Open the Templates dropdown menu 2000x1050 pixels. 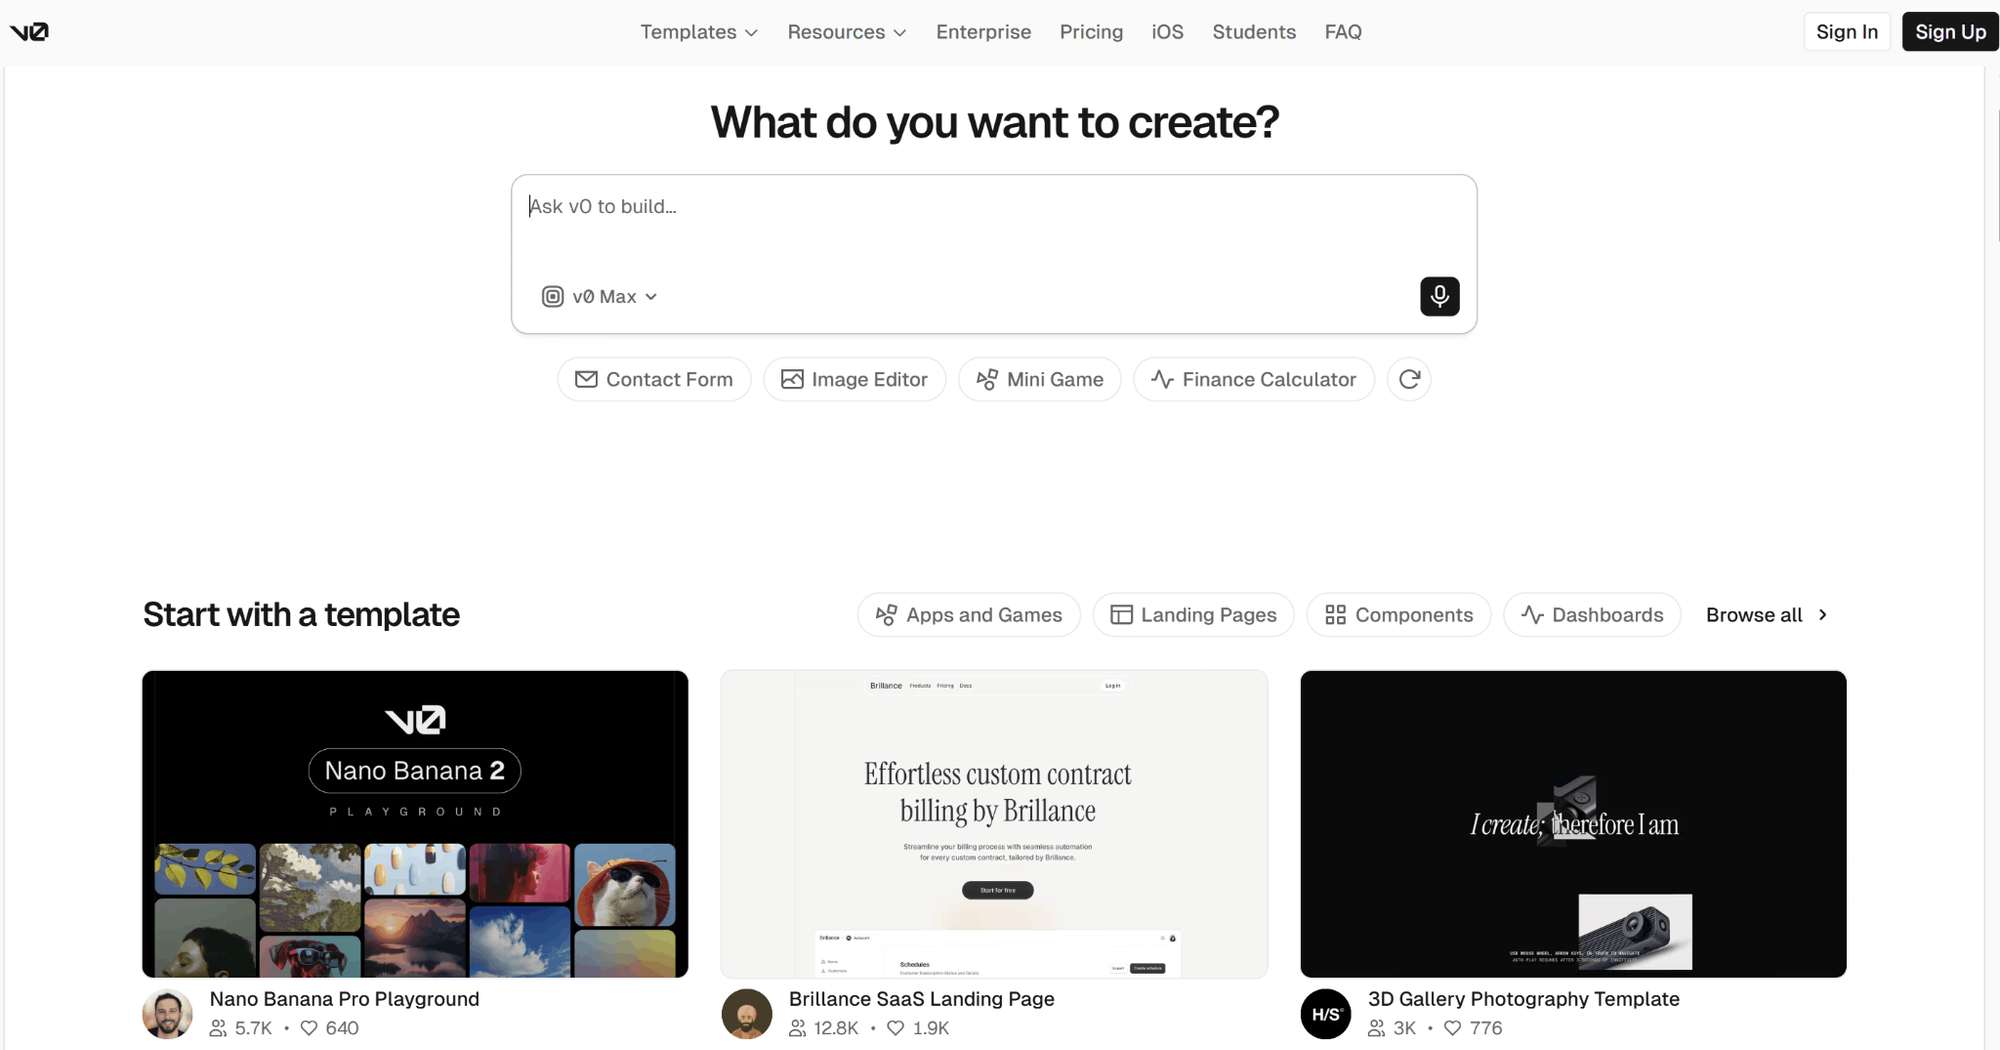pos(699,32)
